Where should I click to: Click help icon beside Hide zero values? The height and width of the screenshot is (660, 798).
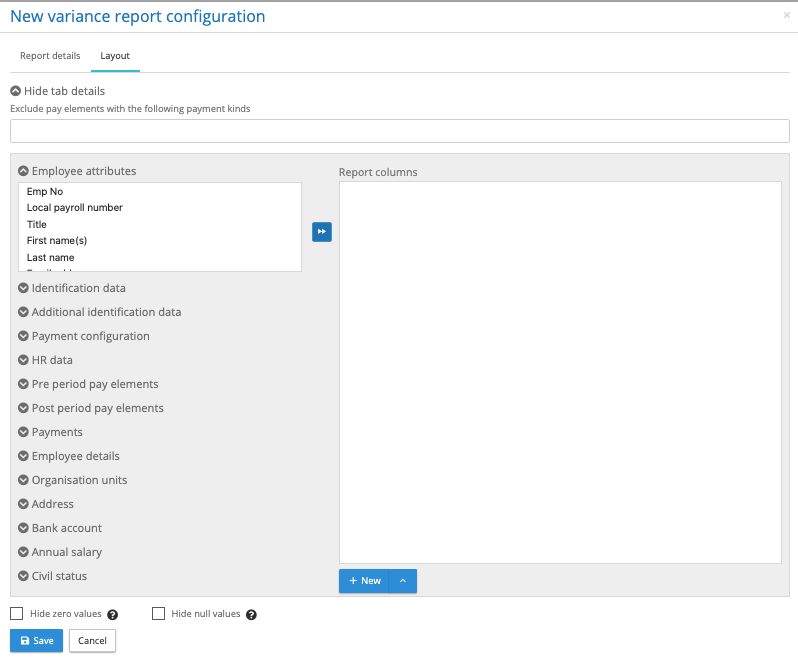[113, 615]
